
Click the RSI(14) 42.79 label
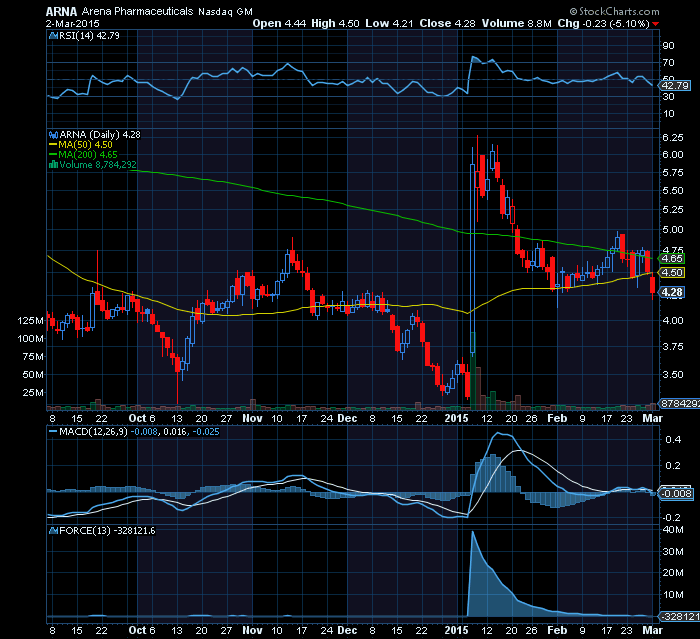(89, 36)
